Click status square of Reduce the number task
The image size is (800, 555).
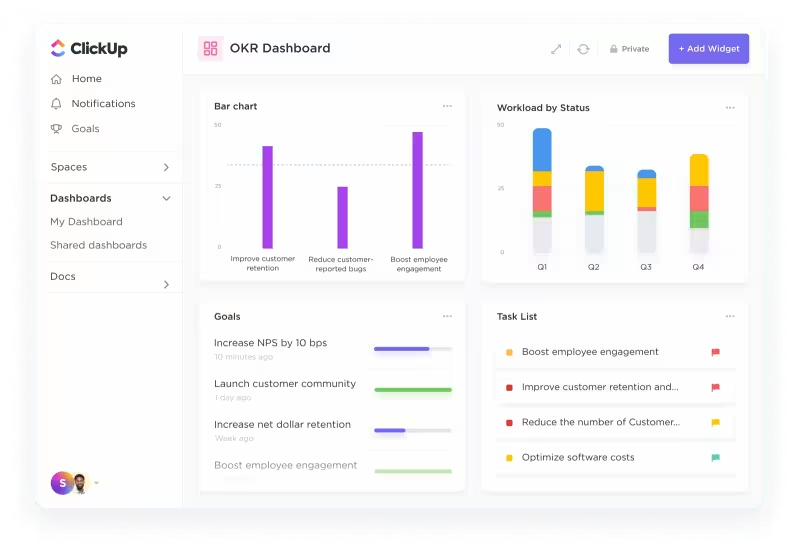(509, 422)
